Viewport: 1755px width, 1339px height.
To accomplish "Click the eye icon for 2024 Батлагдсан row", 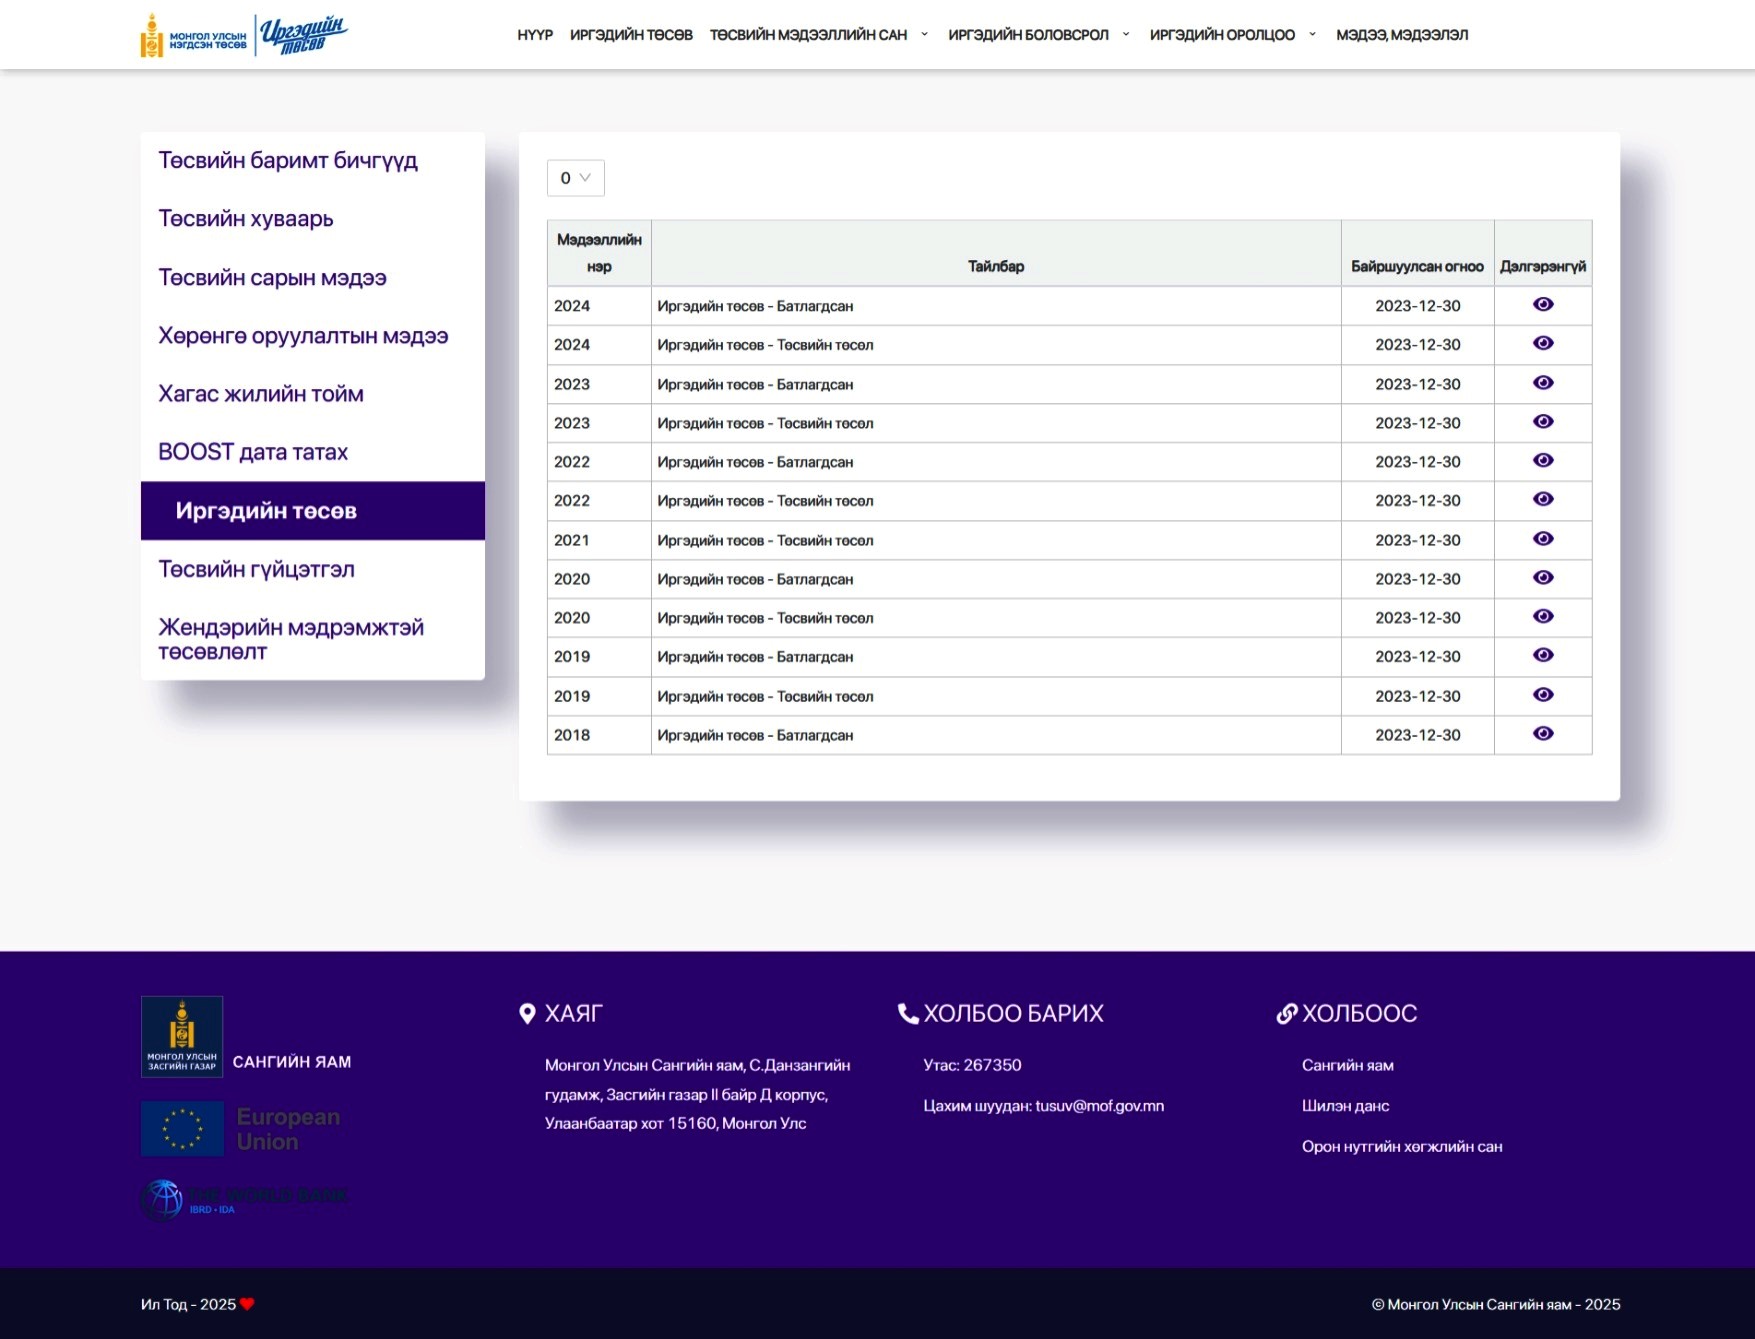I will click(x=1542, y=305).
